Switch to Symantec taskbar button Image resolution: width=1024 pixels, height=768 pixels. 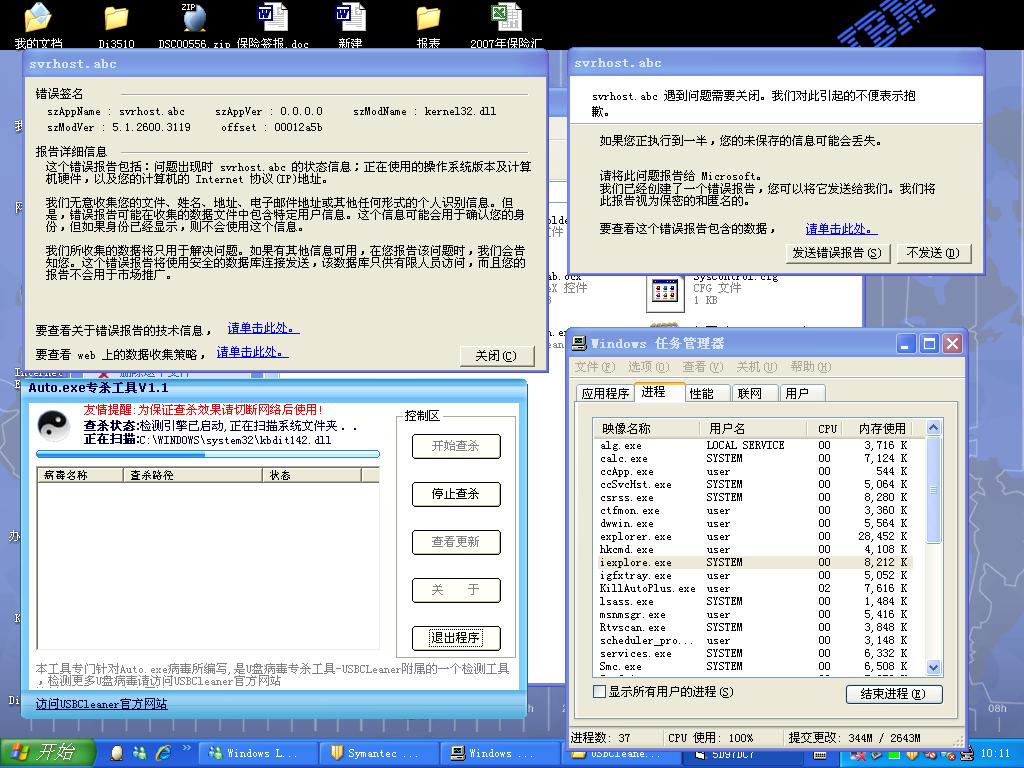pyautogui.click(x=377, y=753)
